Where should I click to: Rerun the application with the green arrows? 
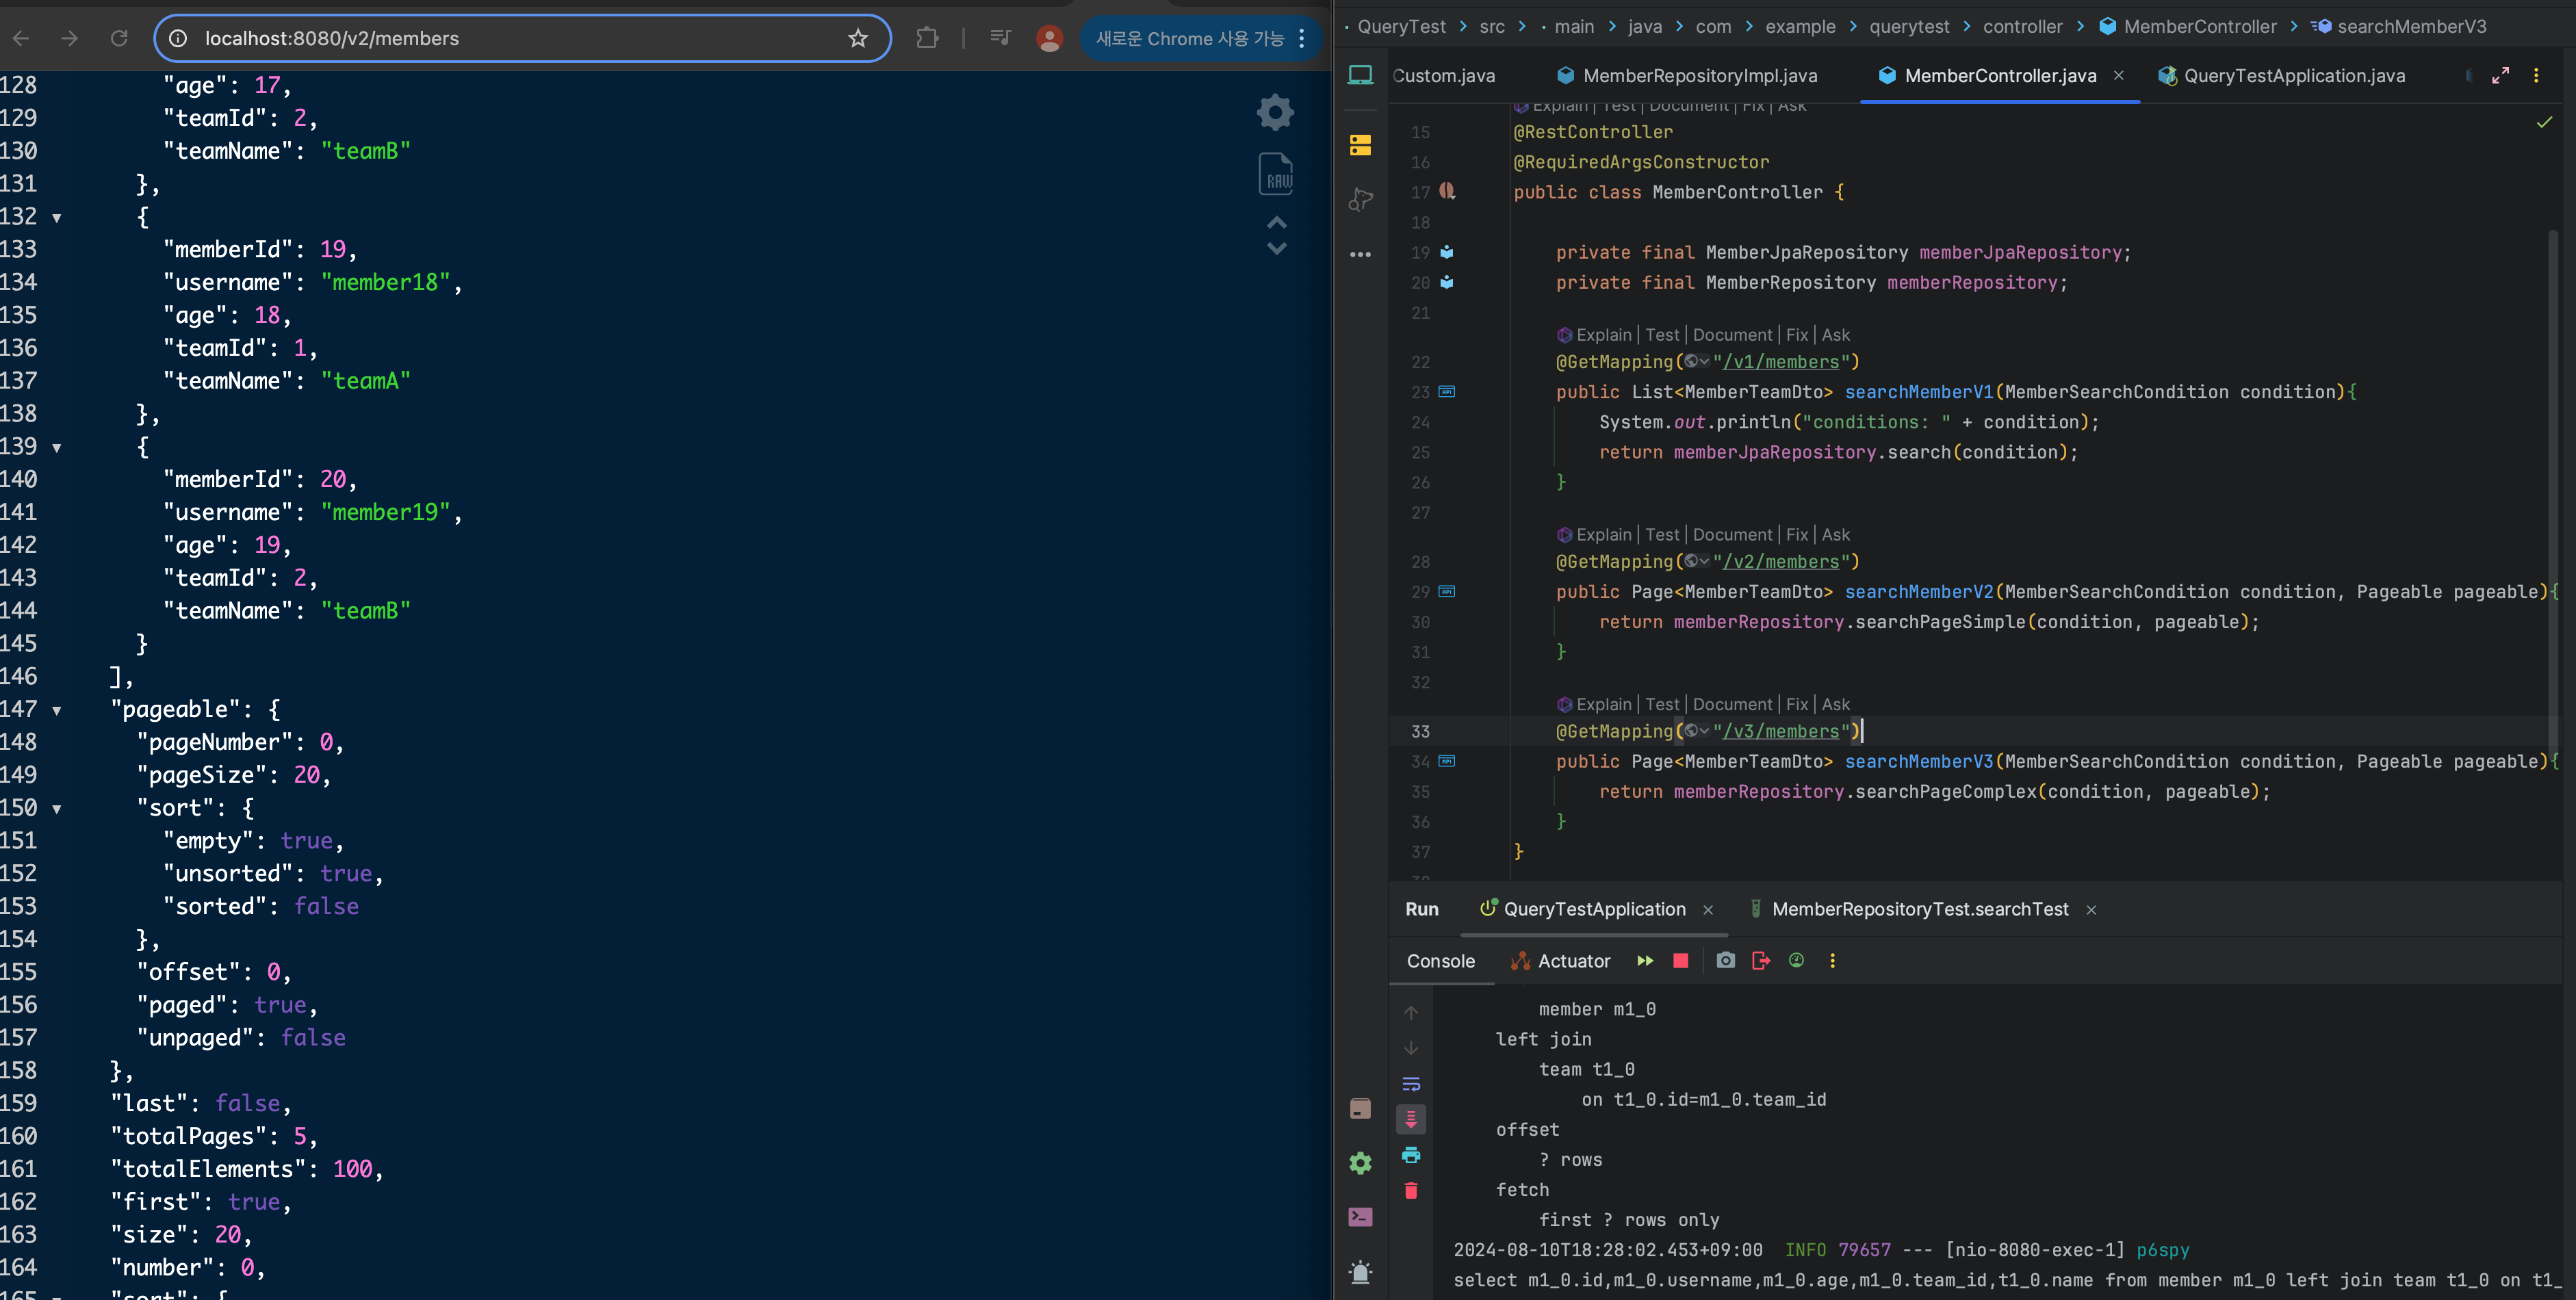tap(1645, 961)
